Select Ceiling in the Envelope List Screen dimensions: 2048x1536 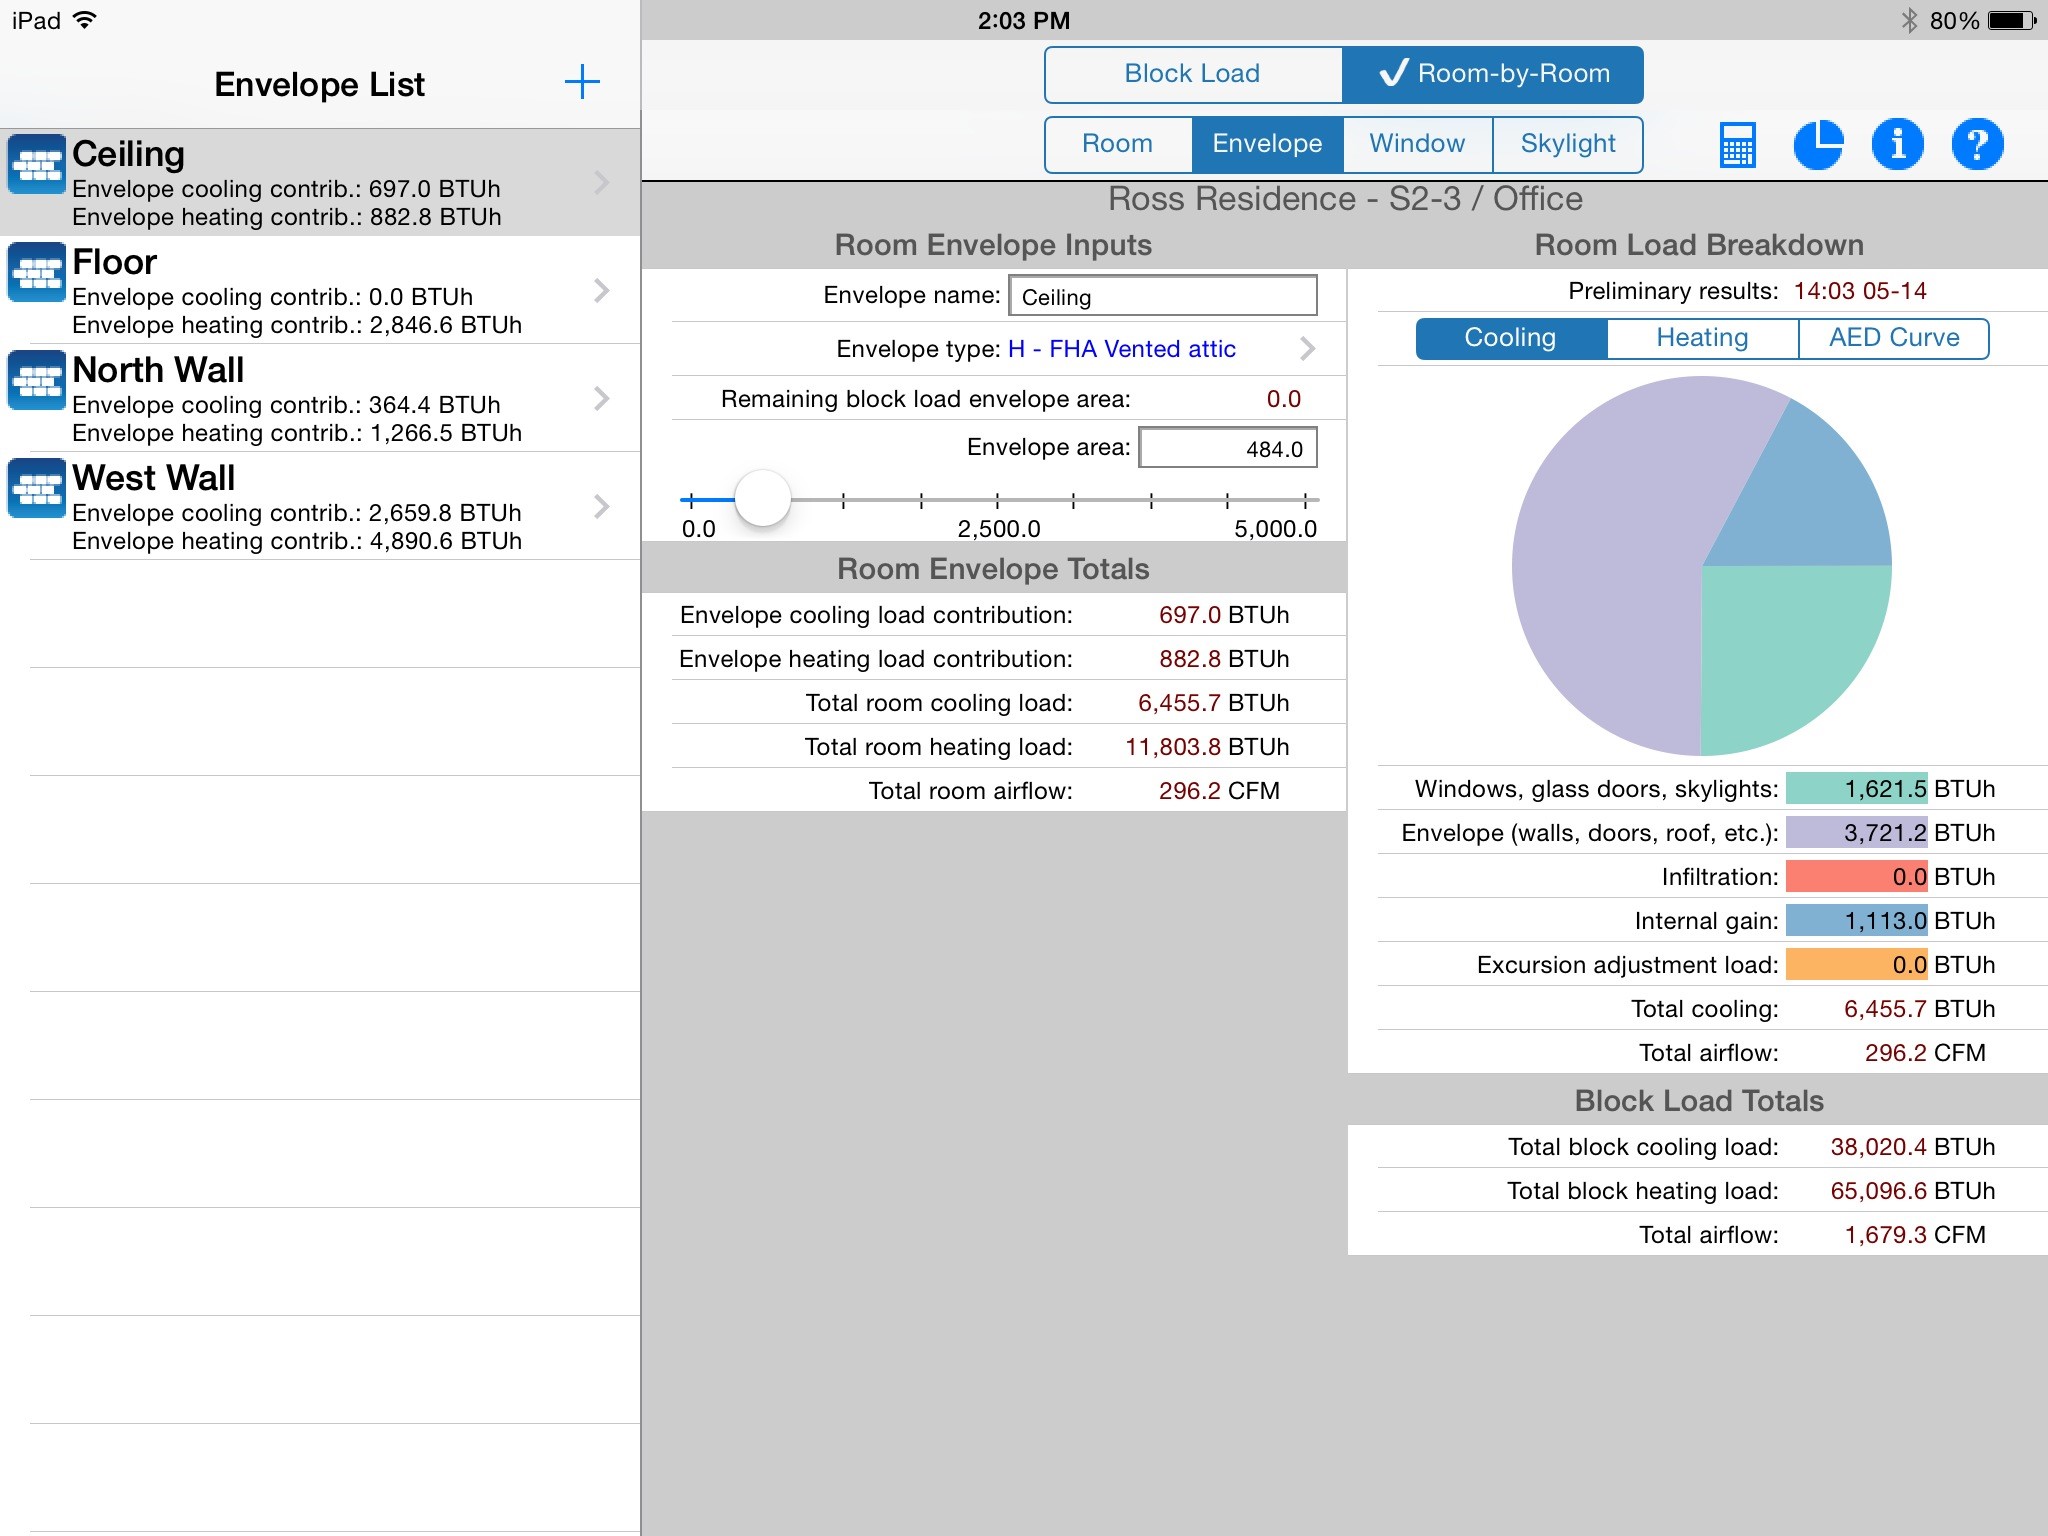point(320,182)
